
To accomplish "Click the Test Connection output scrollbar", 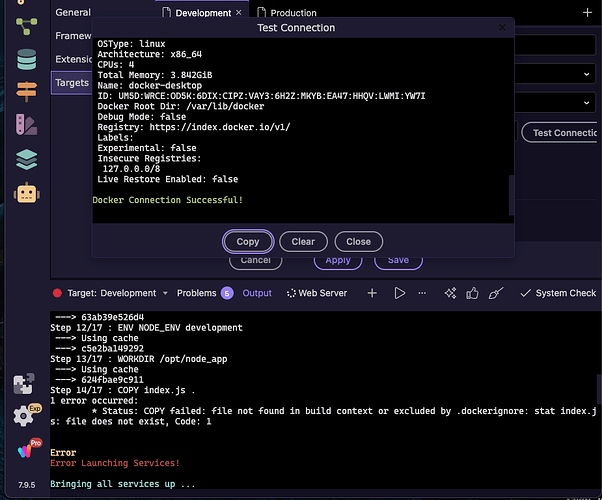I will (511, 195).
